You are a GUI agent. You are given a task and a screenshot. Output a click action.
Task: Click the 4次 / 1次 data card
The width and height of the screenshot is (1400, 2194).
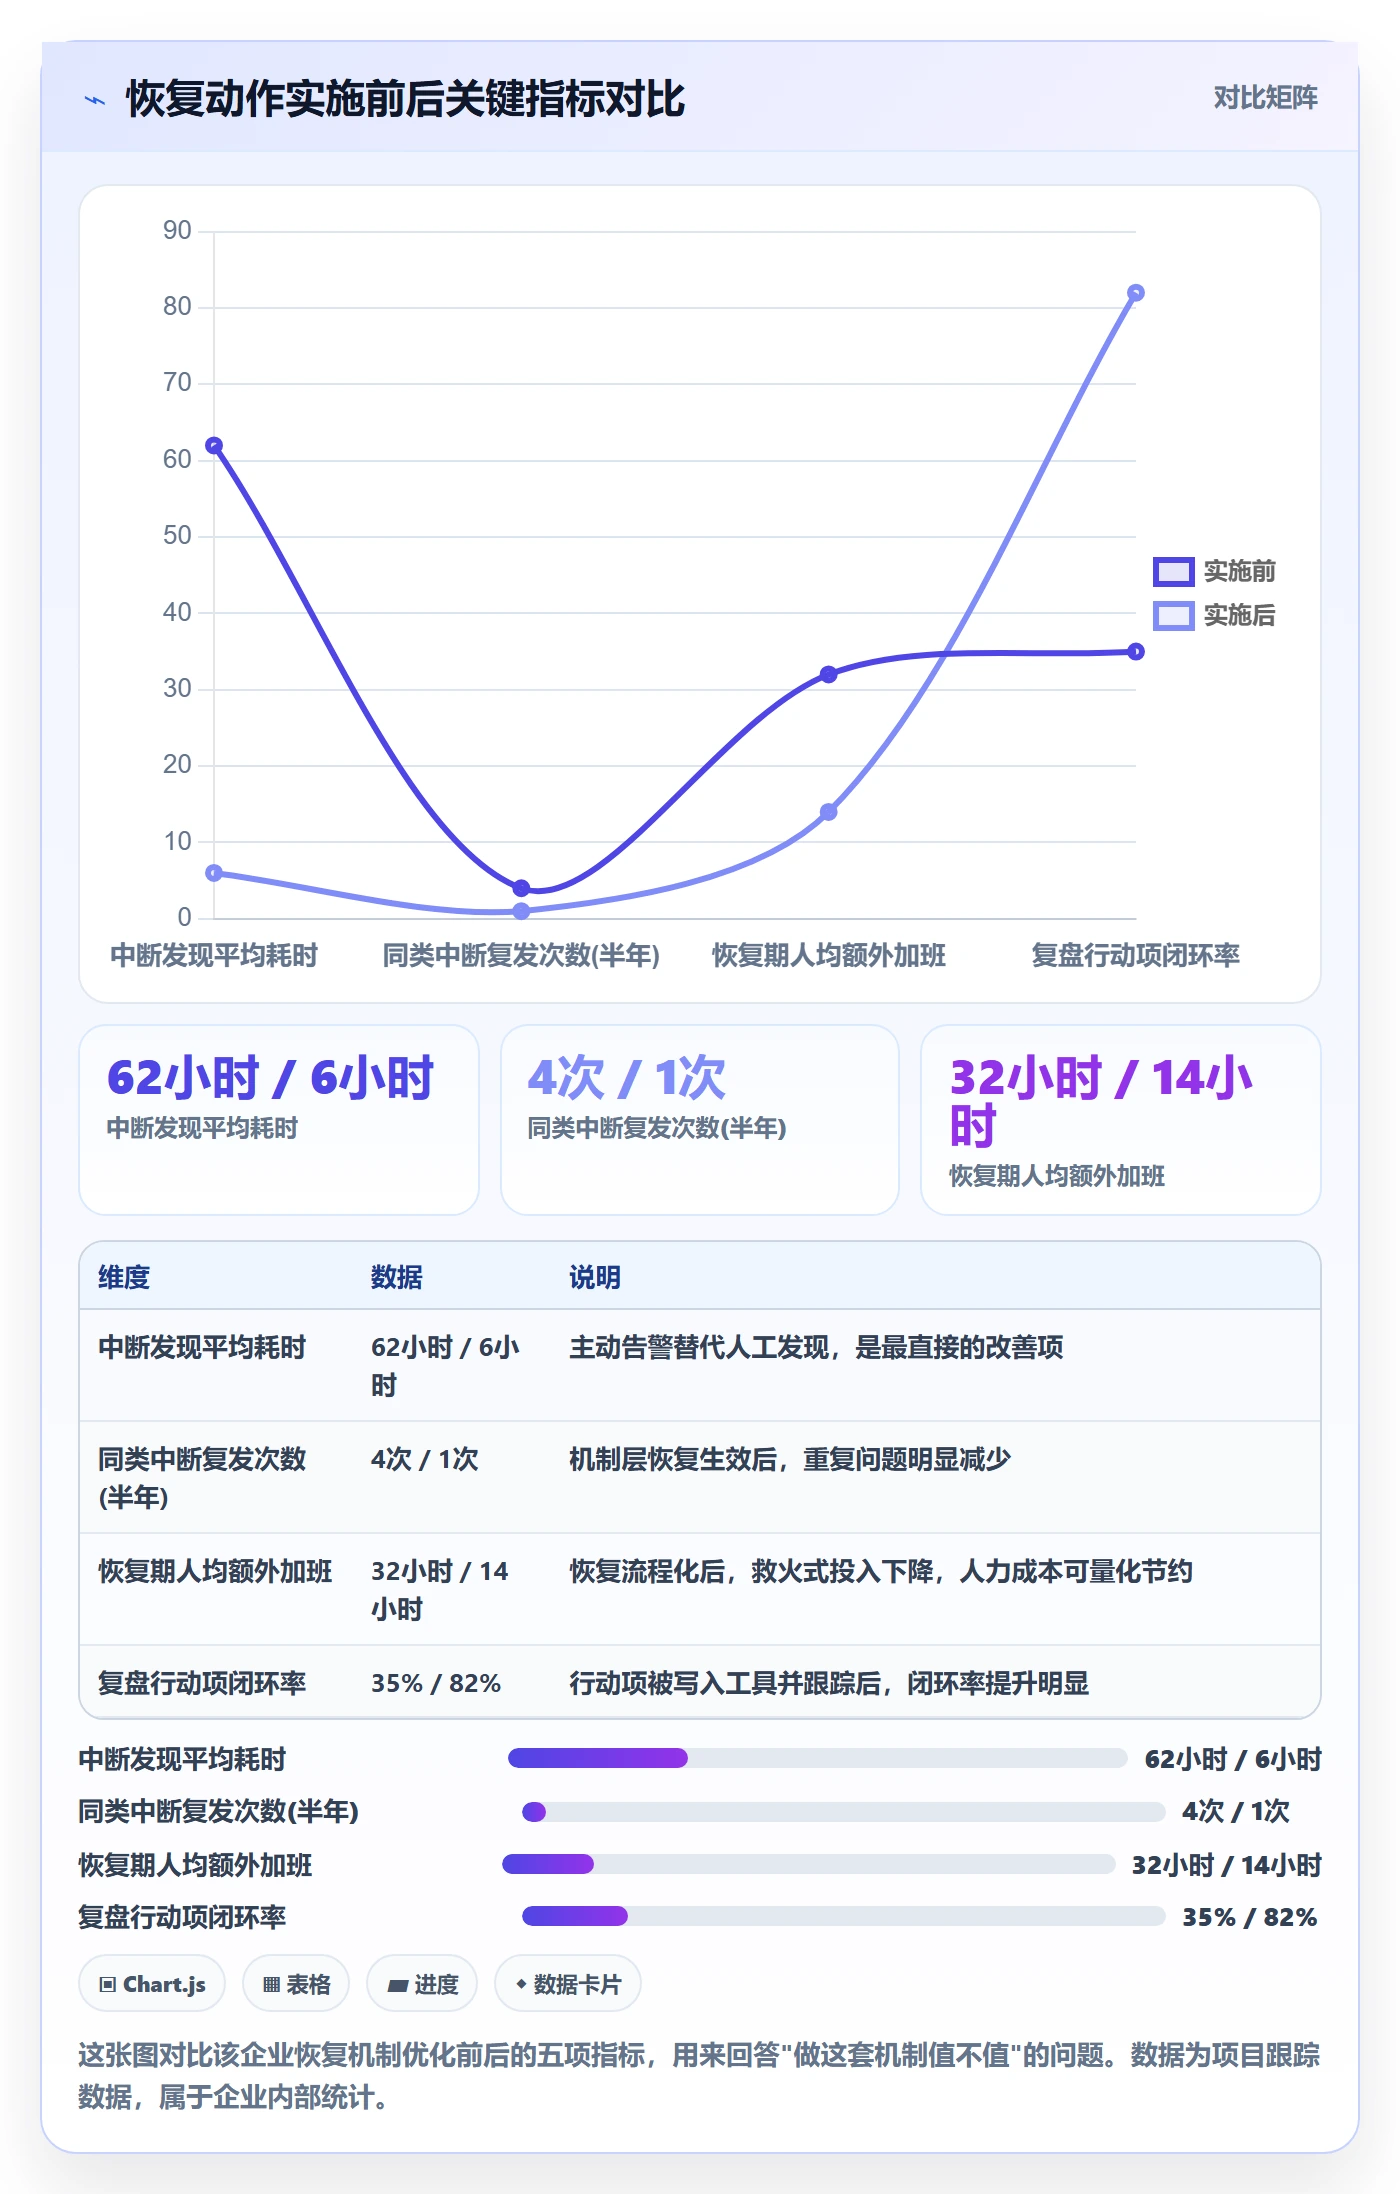pyautogui.click(x=700, y=1119)
